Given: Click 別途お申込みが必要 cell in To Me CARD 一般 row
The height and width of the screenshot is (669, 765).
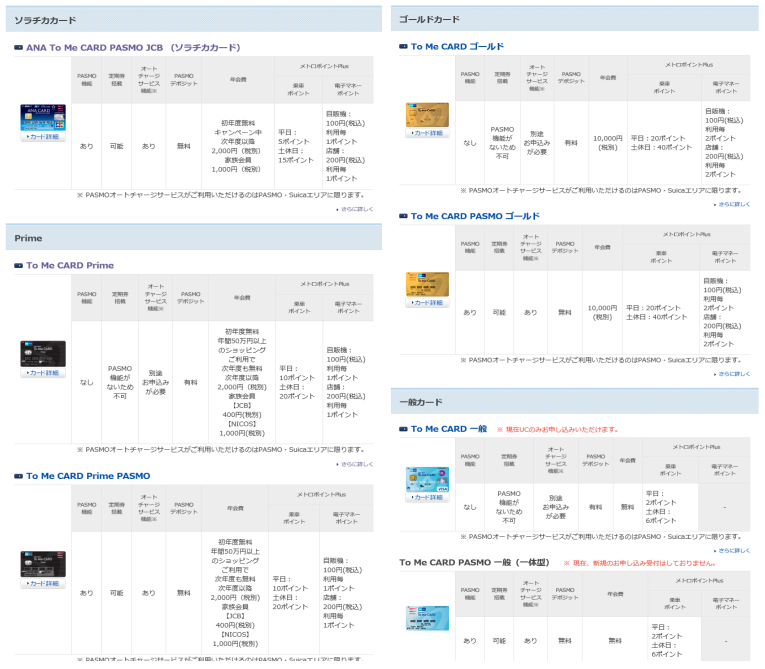Looking at the screenshot, I should click(556, 507).
